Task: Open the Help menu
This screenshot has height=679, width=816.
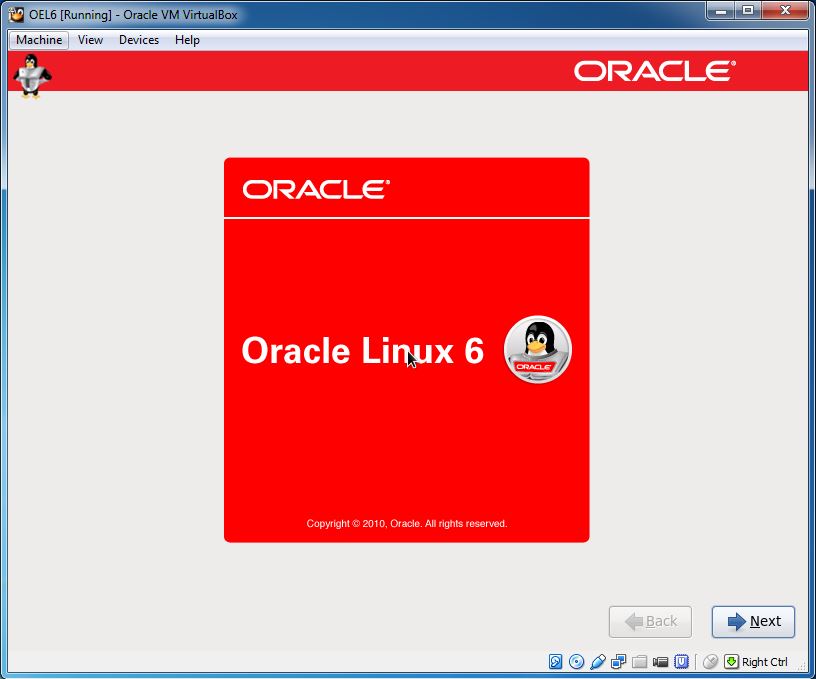Action: [186, 40]
